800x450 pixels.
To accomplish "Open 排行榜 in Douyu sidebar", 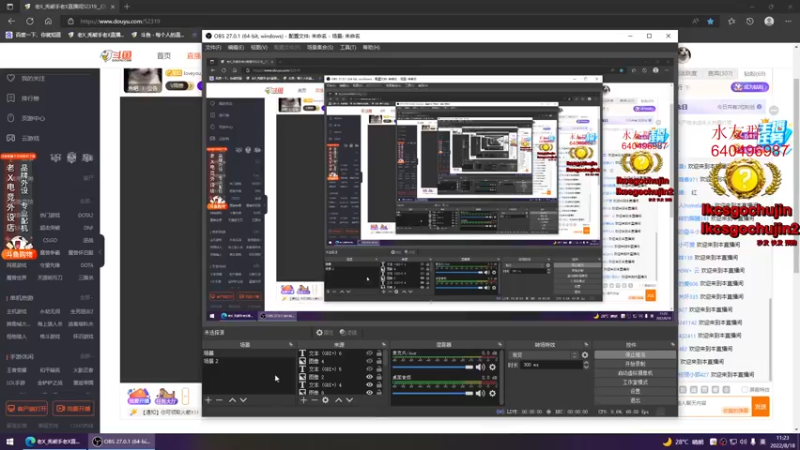I will point(30,98).
